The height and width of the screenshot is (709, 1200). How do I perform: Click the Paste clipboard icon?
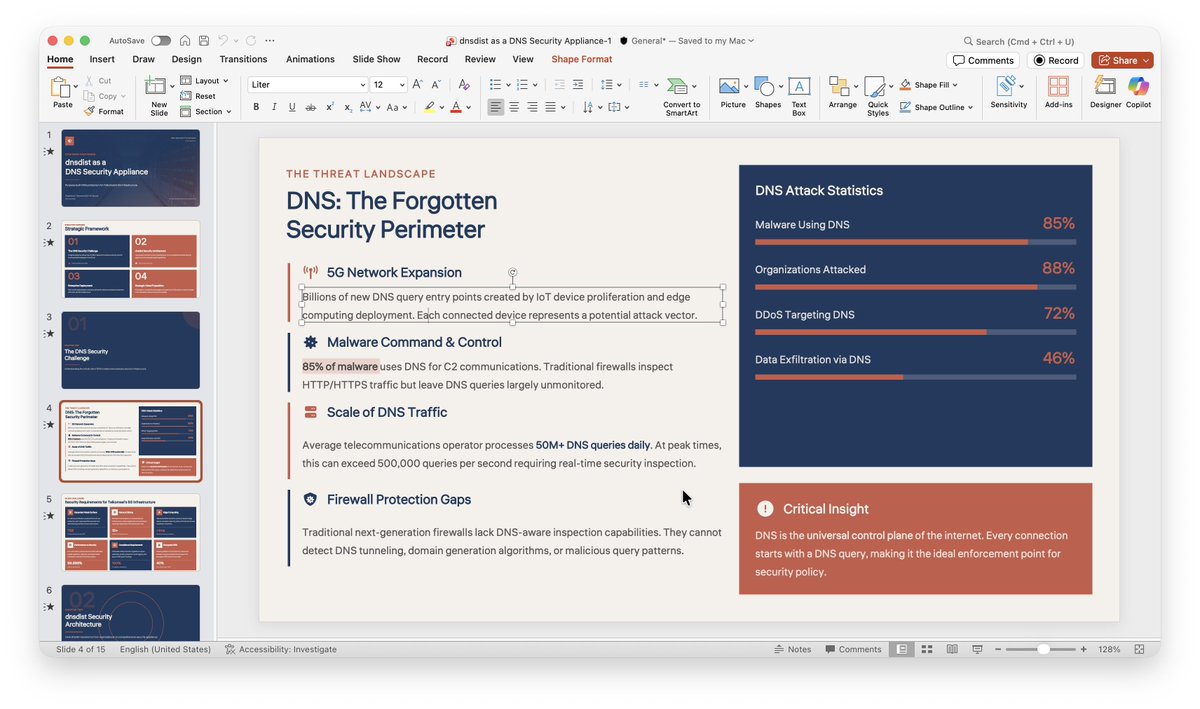tap(61, 88)
